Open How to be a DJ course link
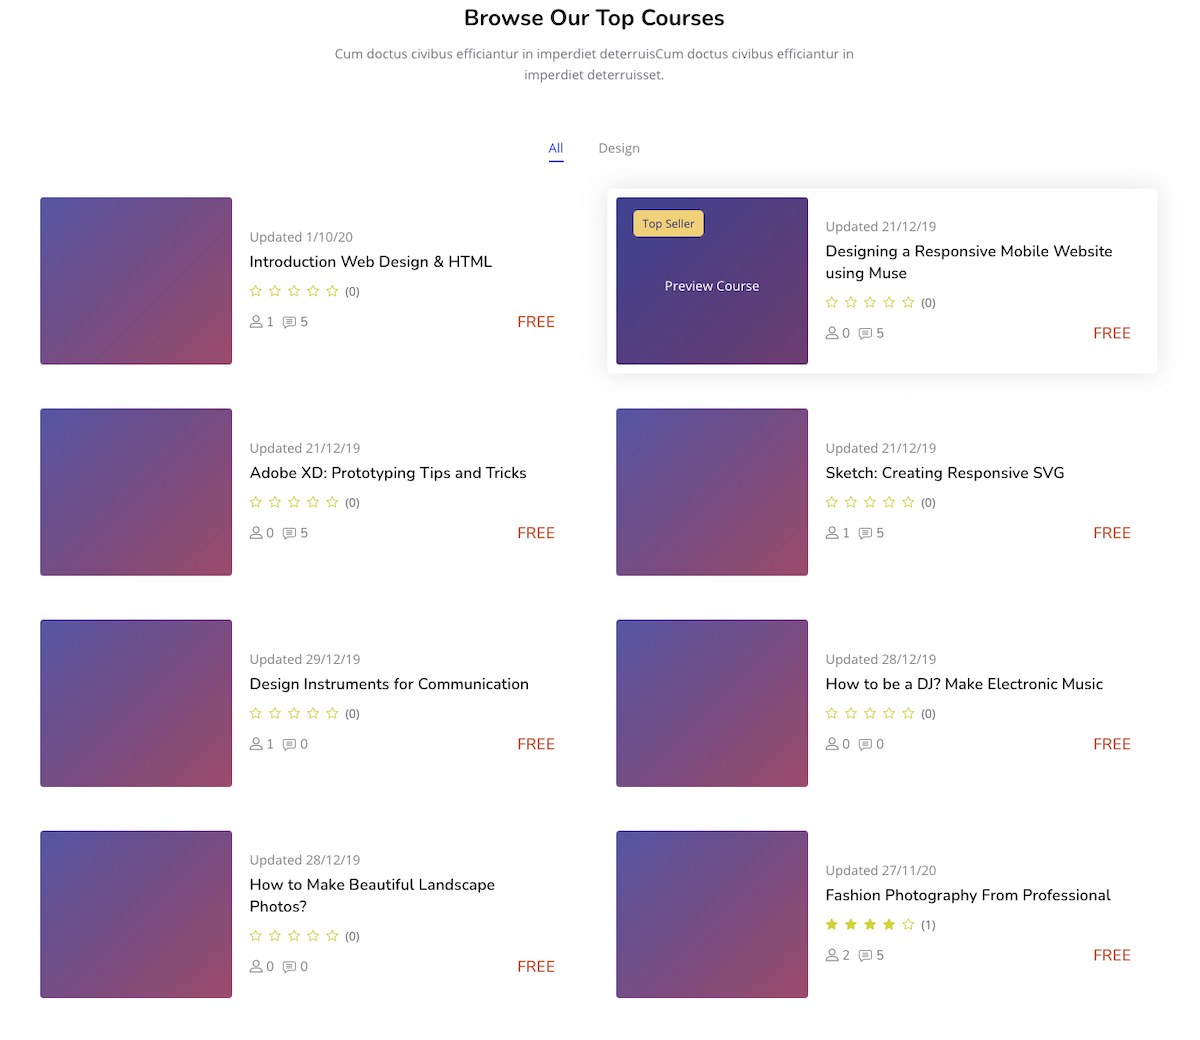This screenshot has width=1200, height=1040. click(x=964, y=684)
